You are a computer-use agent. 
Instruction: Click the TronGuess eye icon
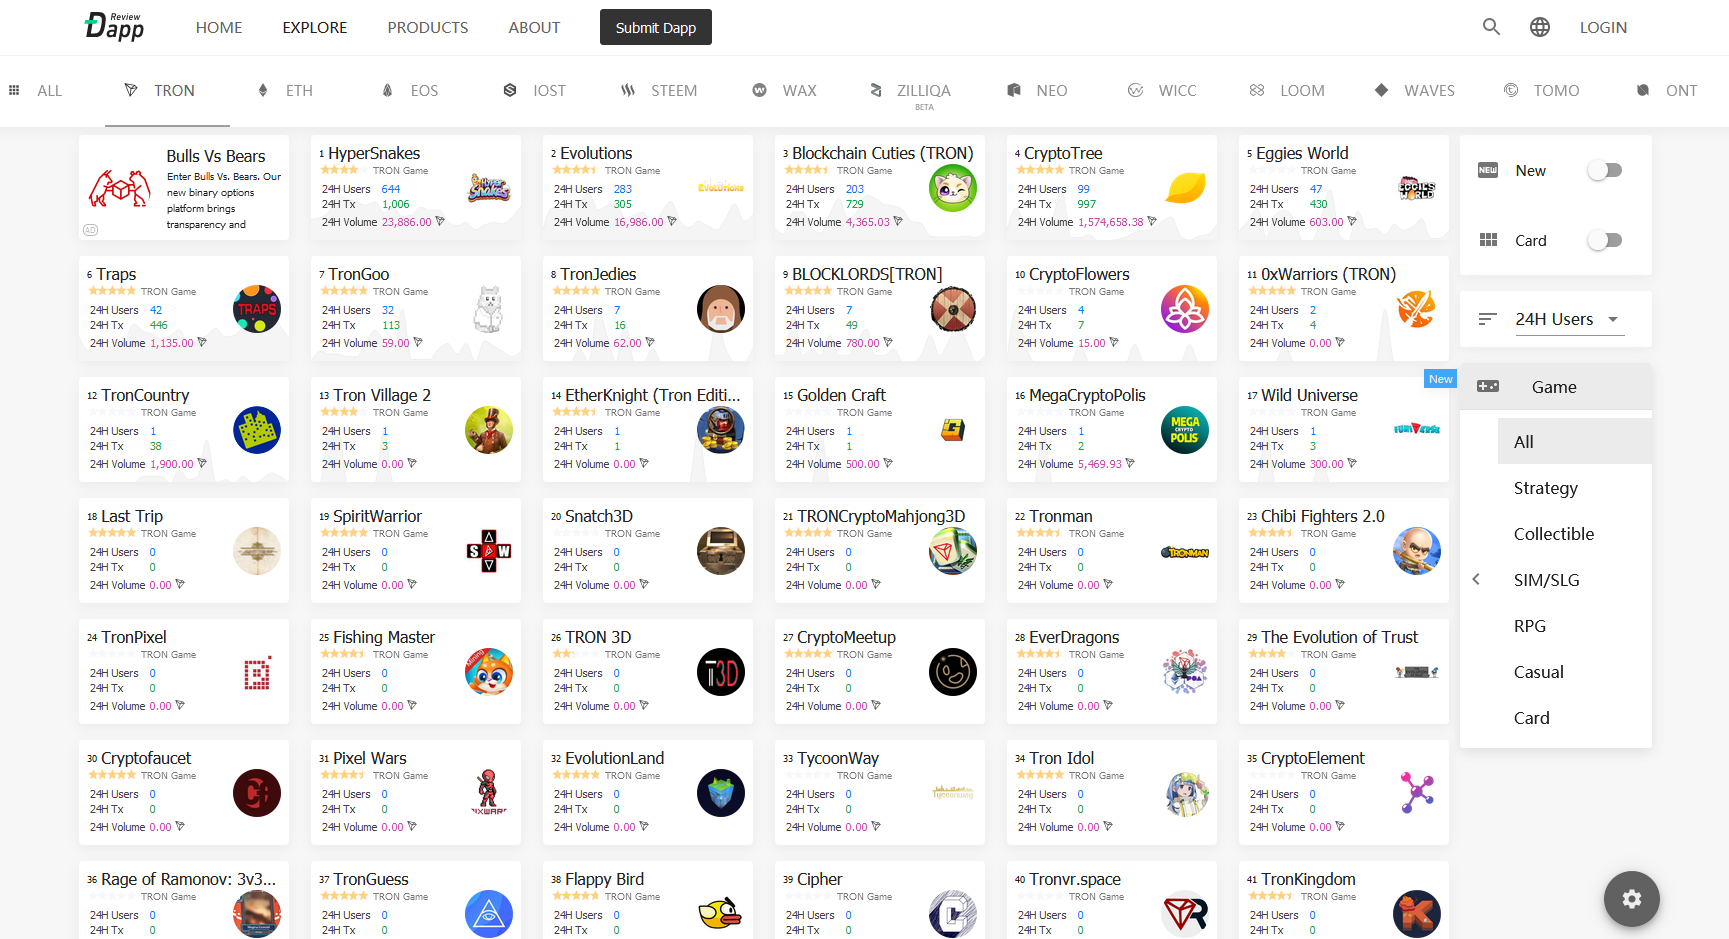point(489,913)
